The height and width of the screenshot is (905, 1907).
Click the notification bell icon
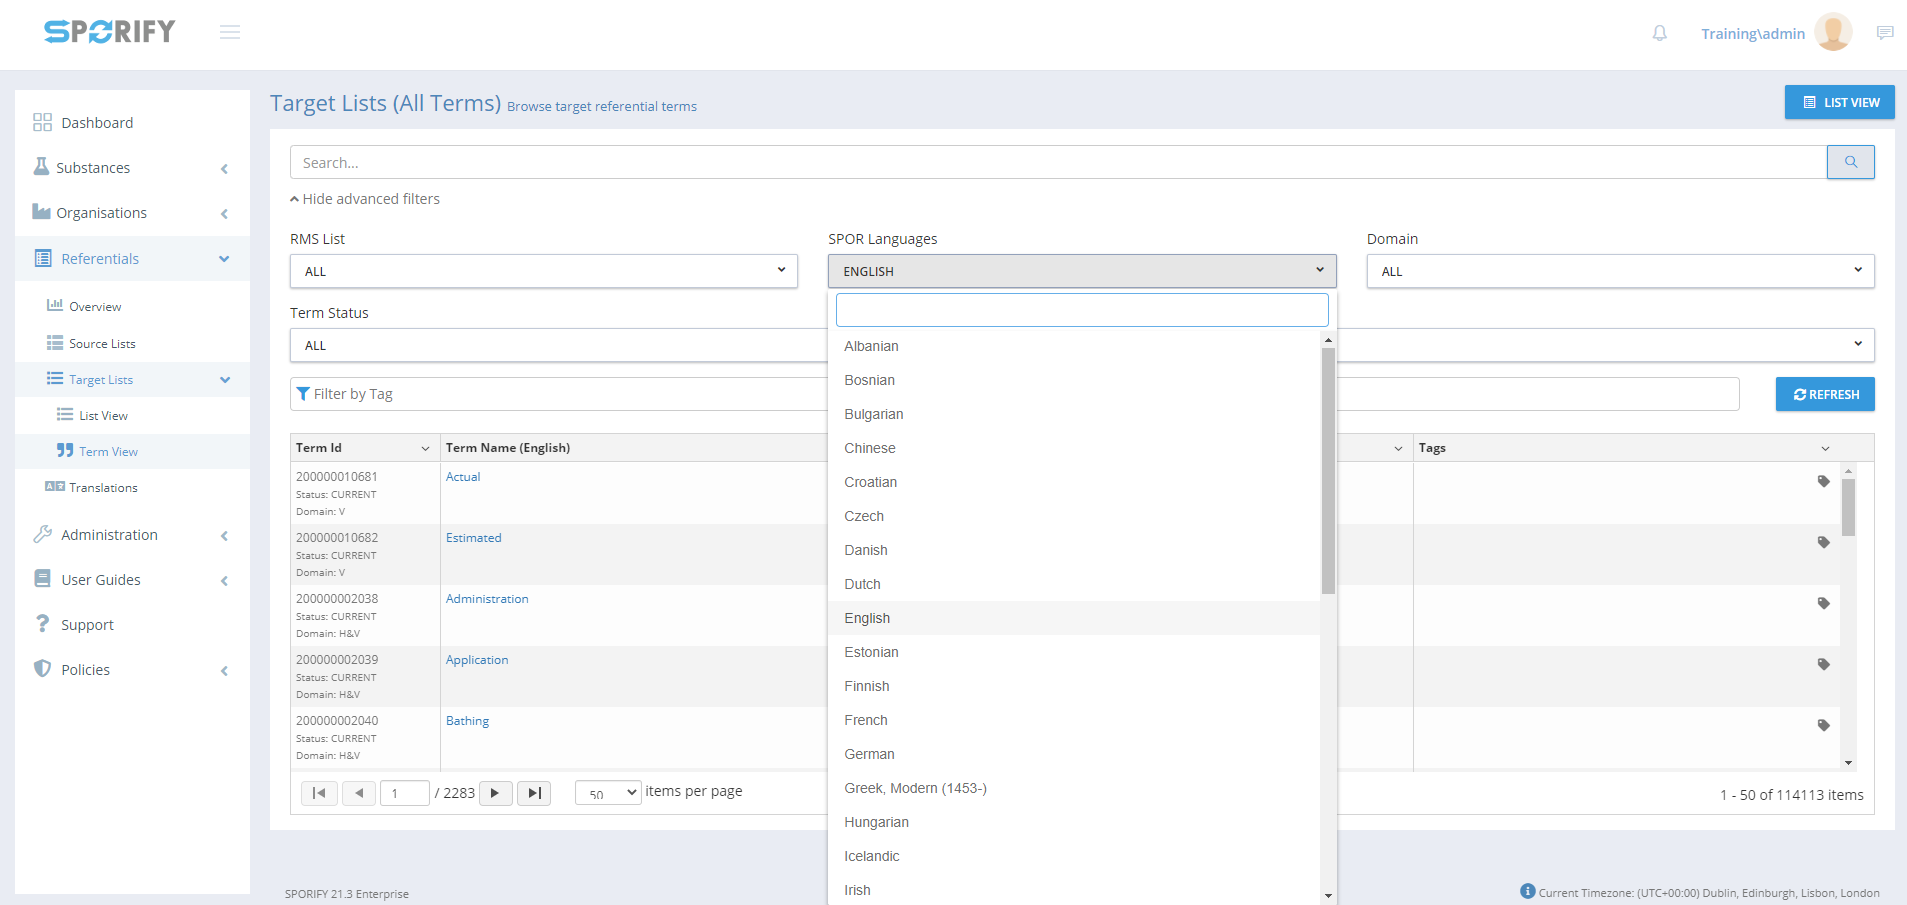click(1659, 33)
